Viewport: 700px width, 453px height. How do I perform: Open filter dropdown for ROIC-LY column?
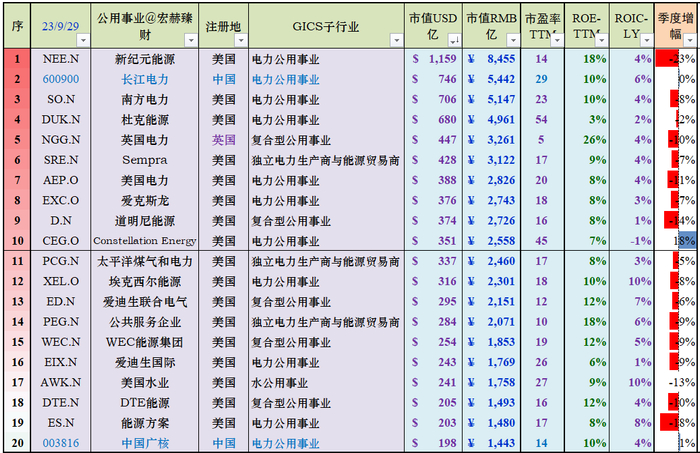pos(647,41)
